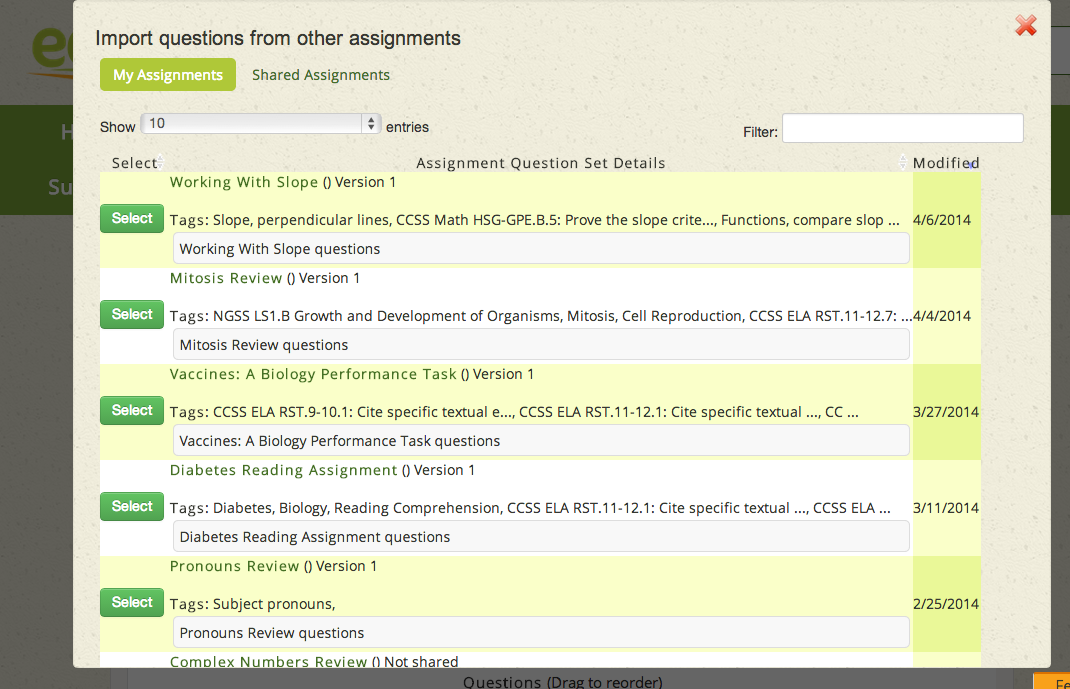Image resolution: width=1070 pixels, height=689 pixels.
Task: Click the Mitosis Review tags line
Action: coord(540,316)
